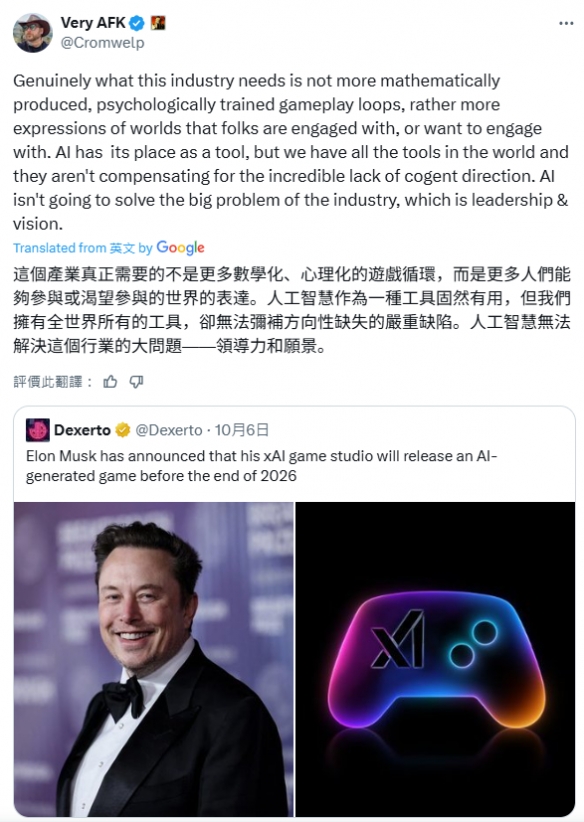
Task: Click the affiliate badge next to Very AFK
Action: coord(158,23)
